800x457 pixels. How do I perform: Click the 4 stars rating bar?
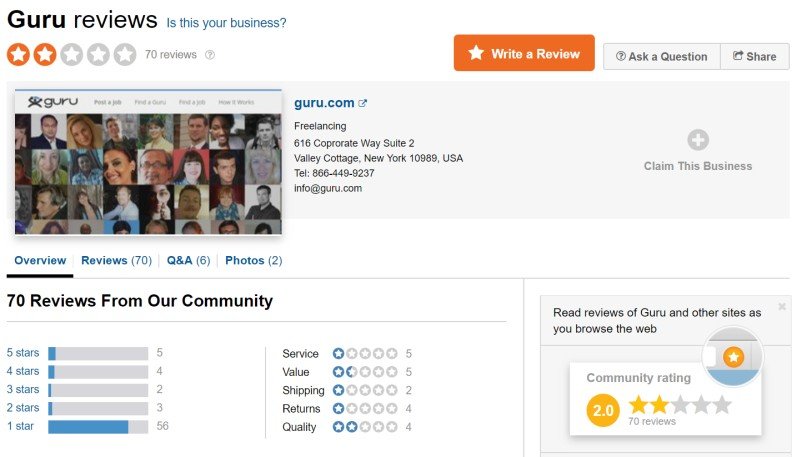[x=98, y=372]
